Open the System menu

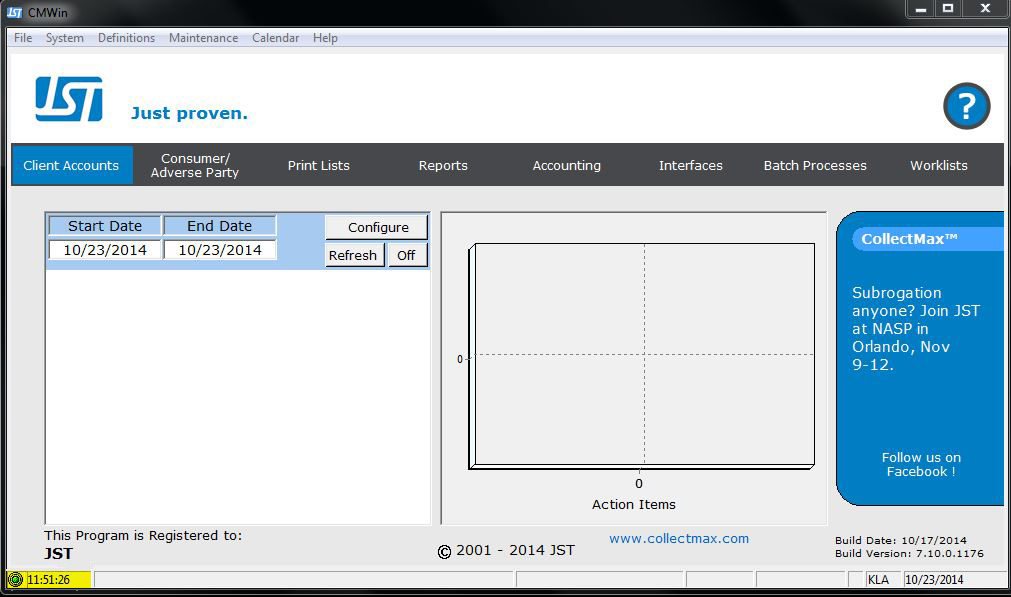pyautogui.click(x=65, y=38)
